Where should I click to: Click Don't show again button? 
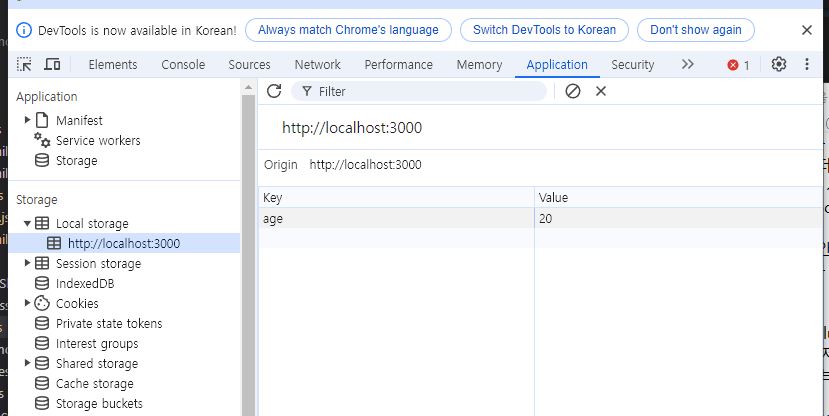click(x=695, y=30)
